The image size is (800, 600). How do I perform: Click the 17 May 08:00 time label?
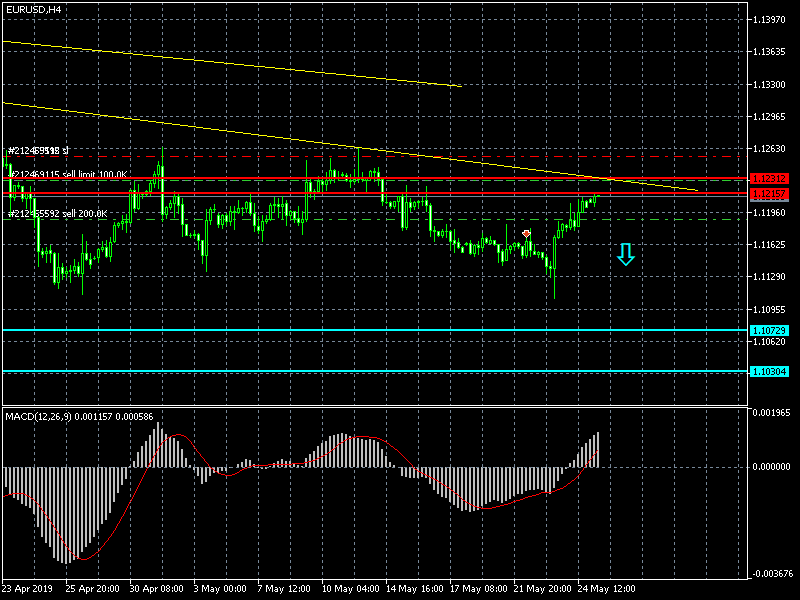[479, 589]
